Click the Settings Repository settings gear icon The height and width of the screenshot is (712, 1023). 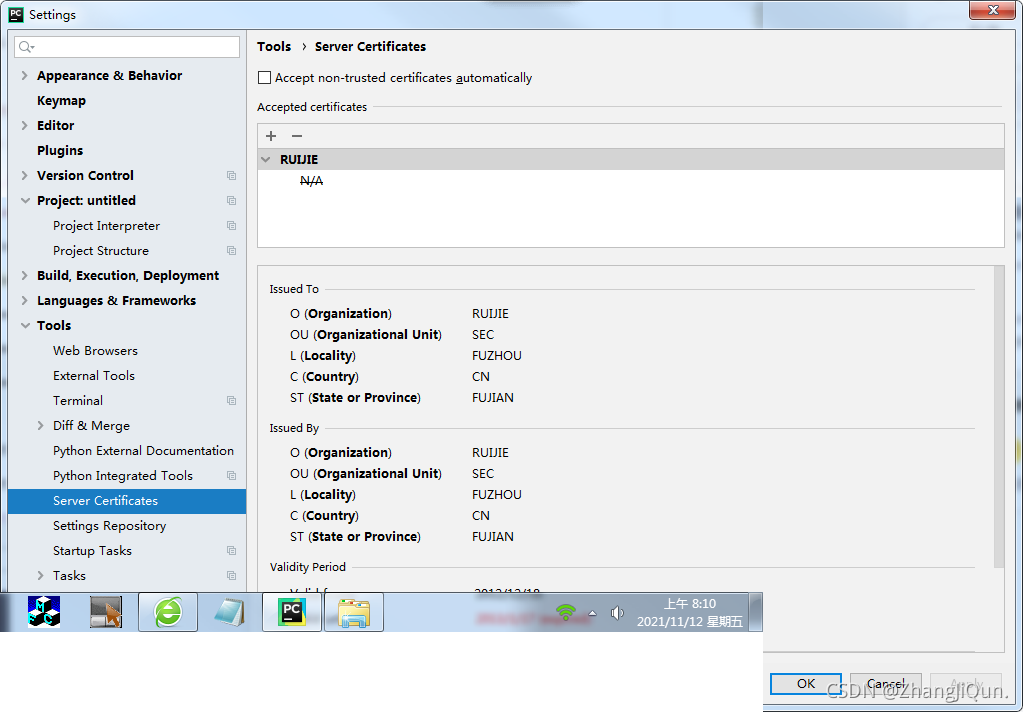tap(231, 525)
